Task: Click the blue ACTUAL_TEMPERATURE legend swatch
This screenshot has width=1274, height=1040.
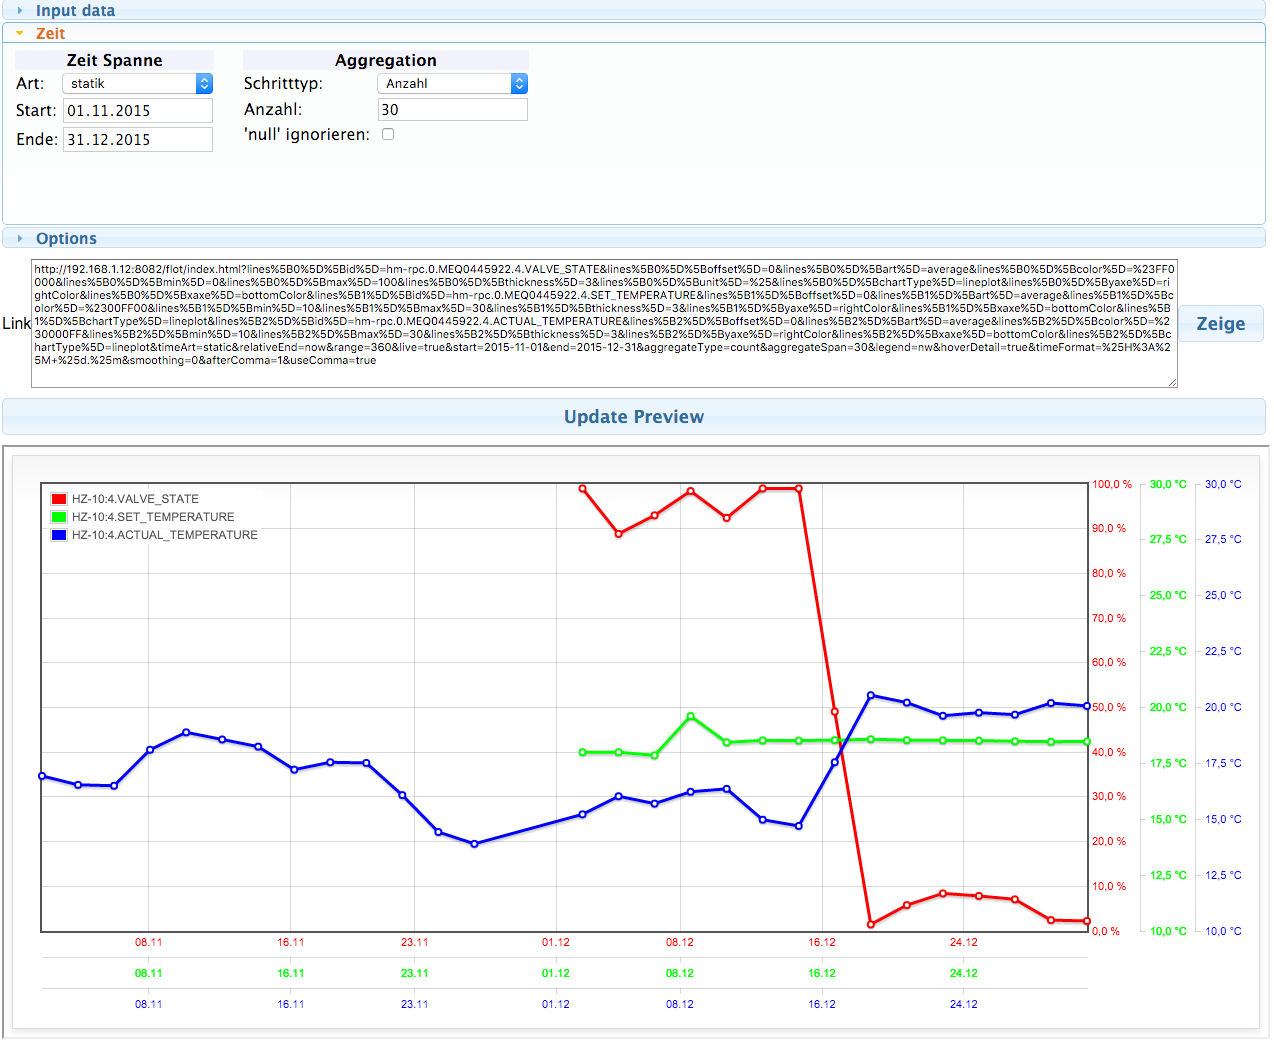Action: (x=59, y=535)
